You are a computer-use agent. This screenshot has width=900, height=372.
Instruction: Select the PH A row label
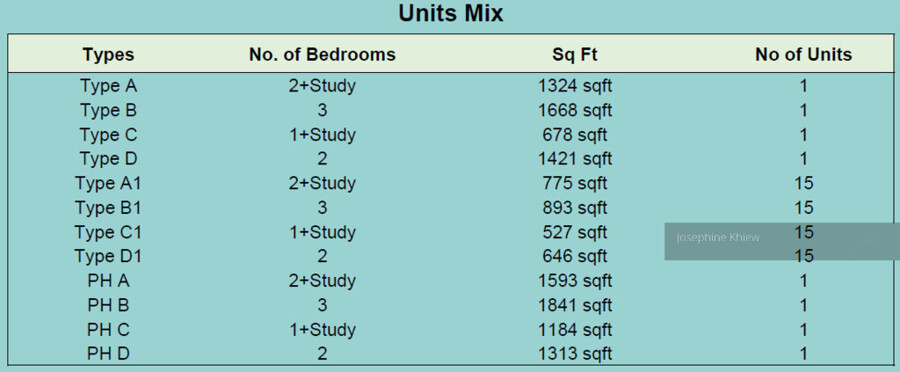tap(108, 281)
